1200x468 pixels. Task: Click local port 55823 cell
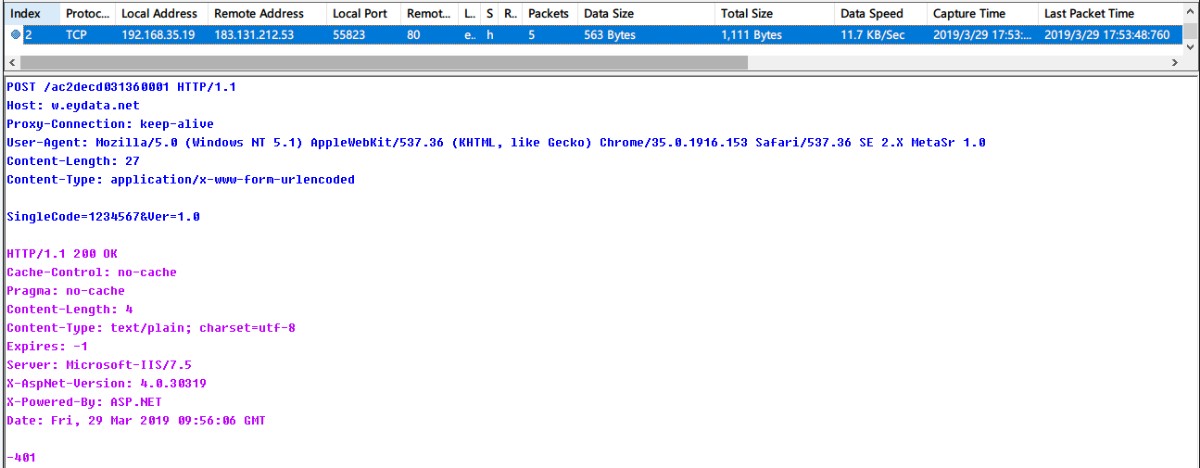pyautogui.click(x=349, y=34)
